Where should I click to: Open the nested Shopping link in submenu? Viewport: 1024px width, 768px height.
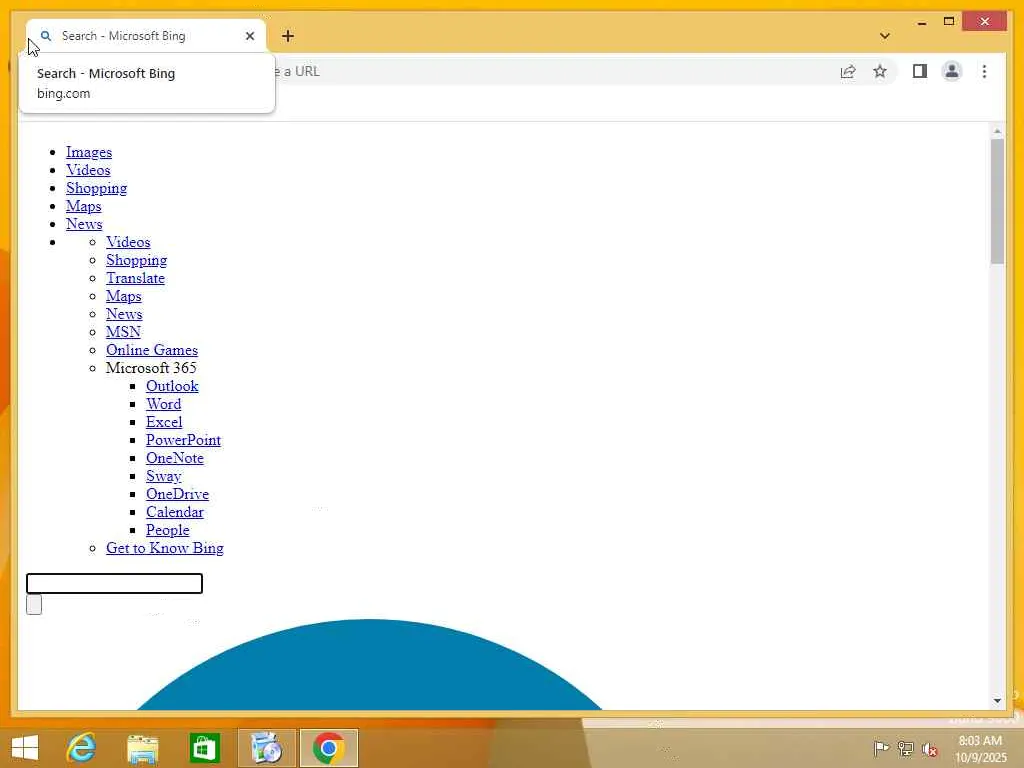[136, 260]
